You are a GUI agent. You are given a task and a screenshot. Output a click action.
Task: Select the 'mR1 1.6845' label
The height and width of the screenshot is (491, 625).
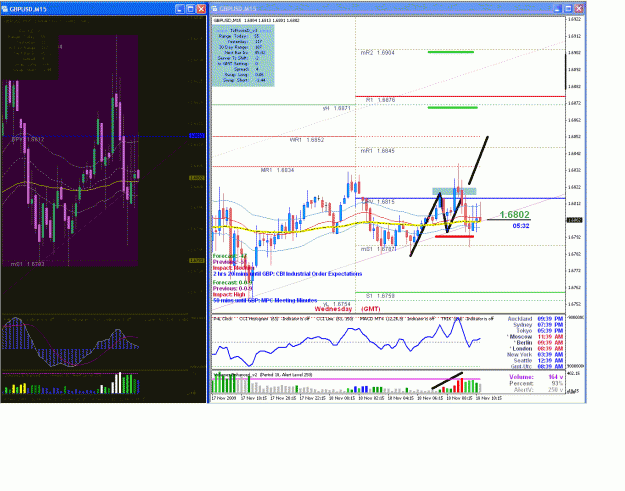click(x=377, y=151)
